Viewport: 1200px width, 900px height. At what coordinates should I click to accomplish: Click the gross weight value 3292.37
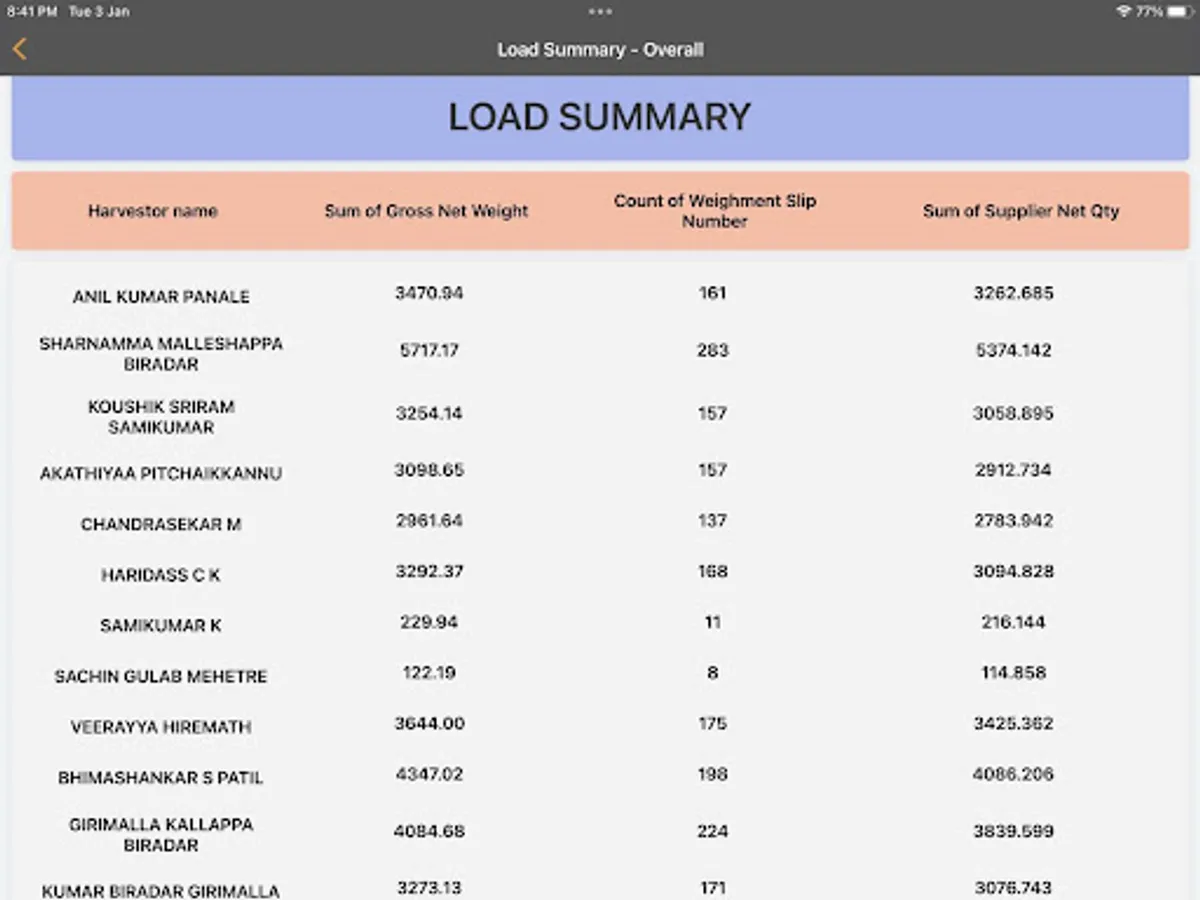coord(429,572)
